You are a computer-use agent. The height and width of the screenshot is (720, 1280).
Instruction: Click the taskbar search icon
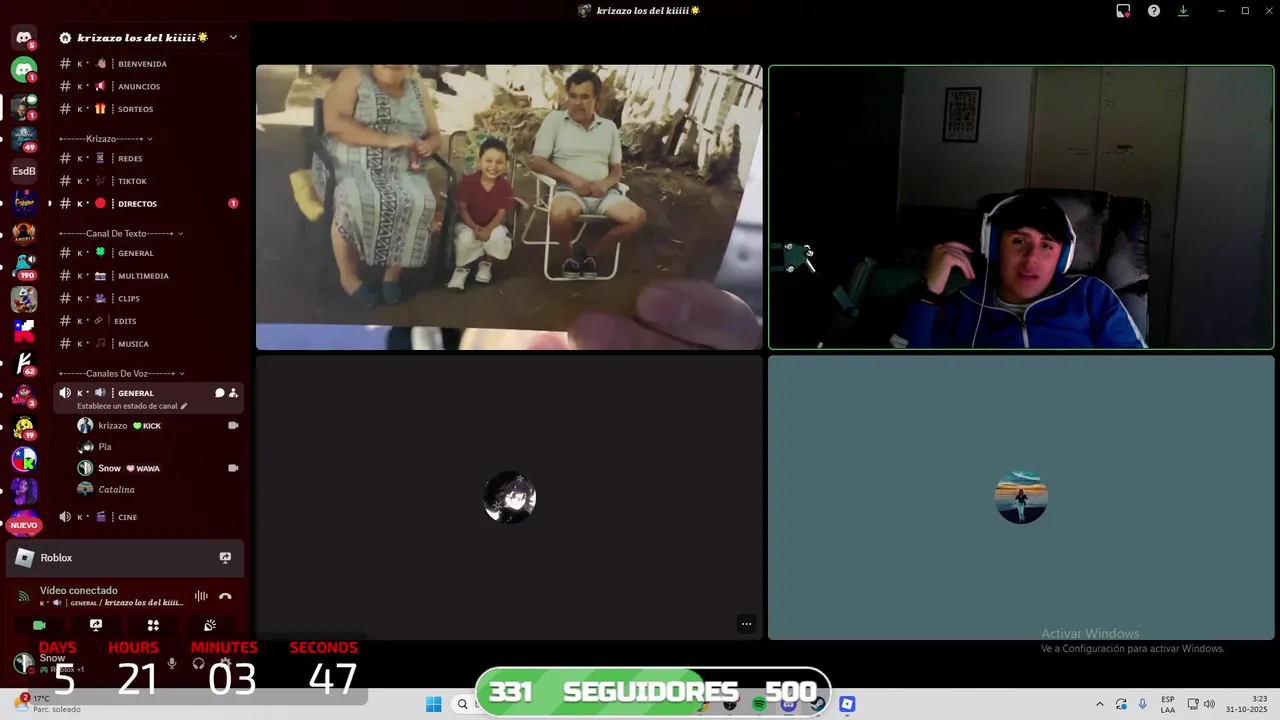click(462, 704)
